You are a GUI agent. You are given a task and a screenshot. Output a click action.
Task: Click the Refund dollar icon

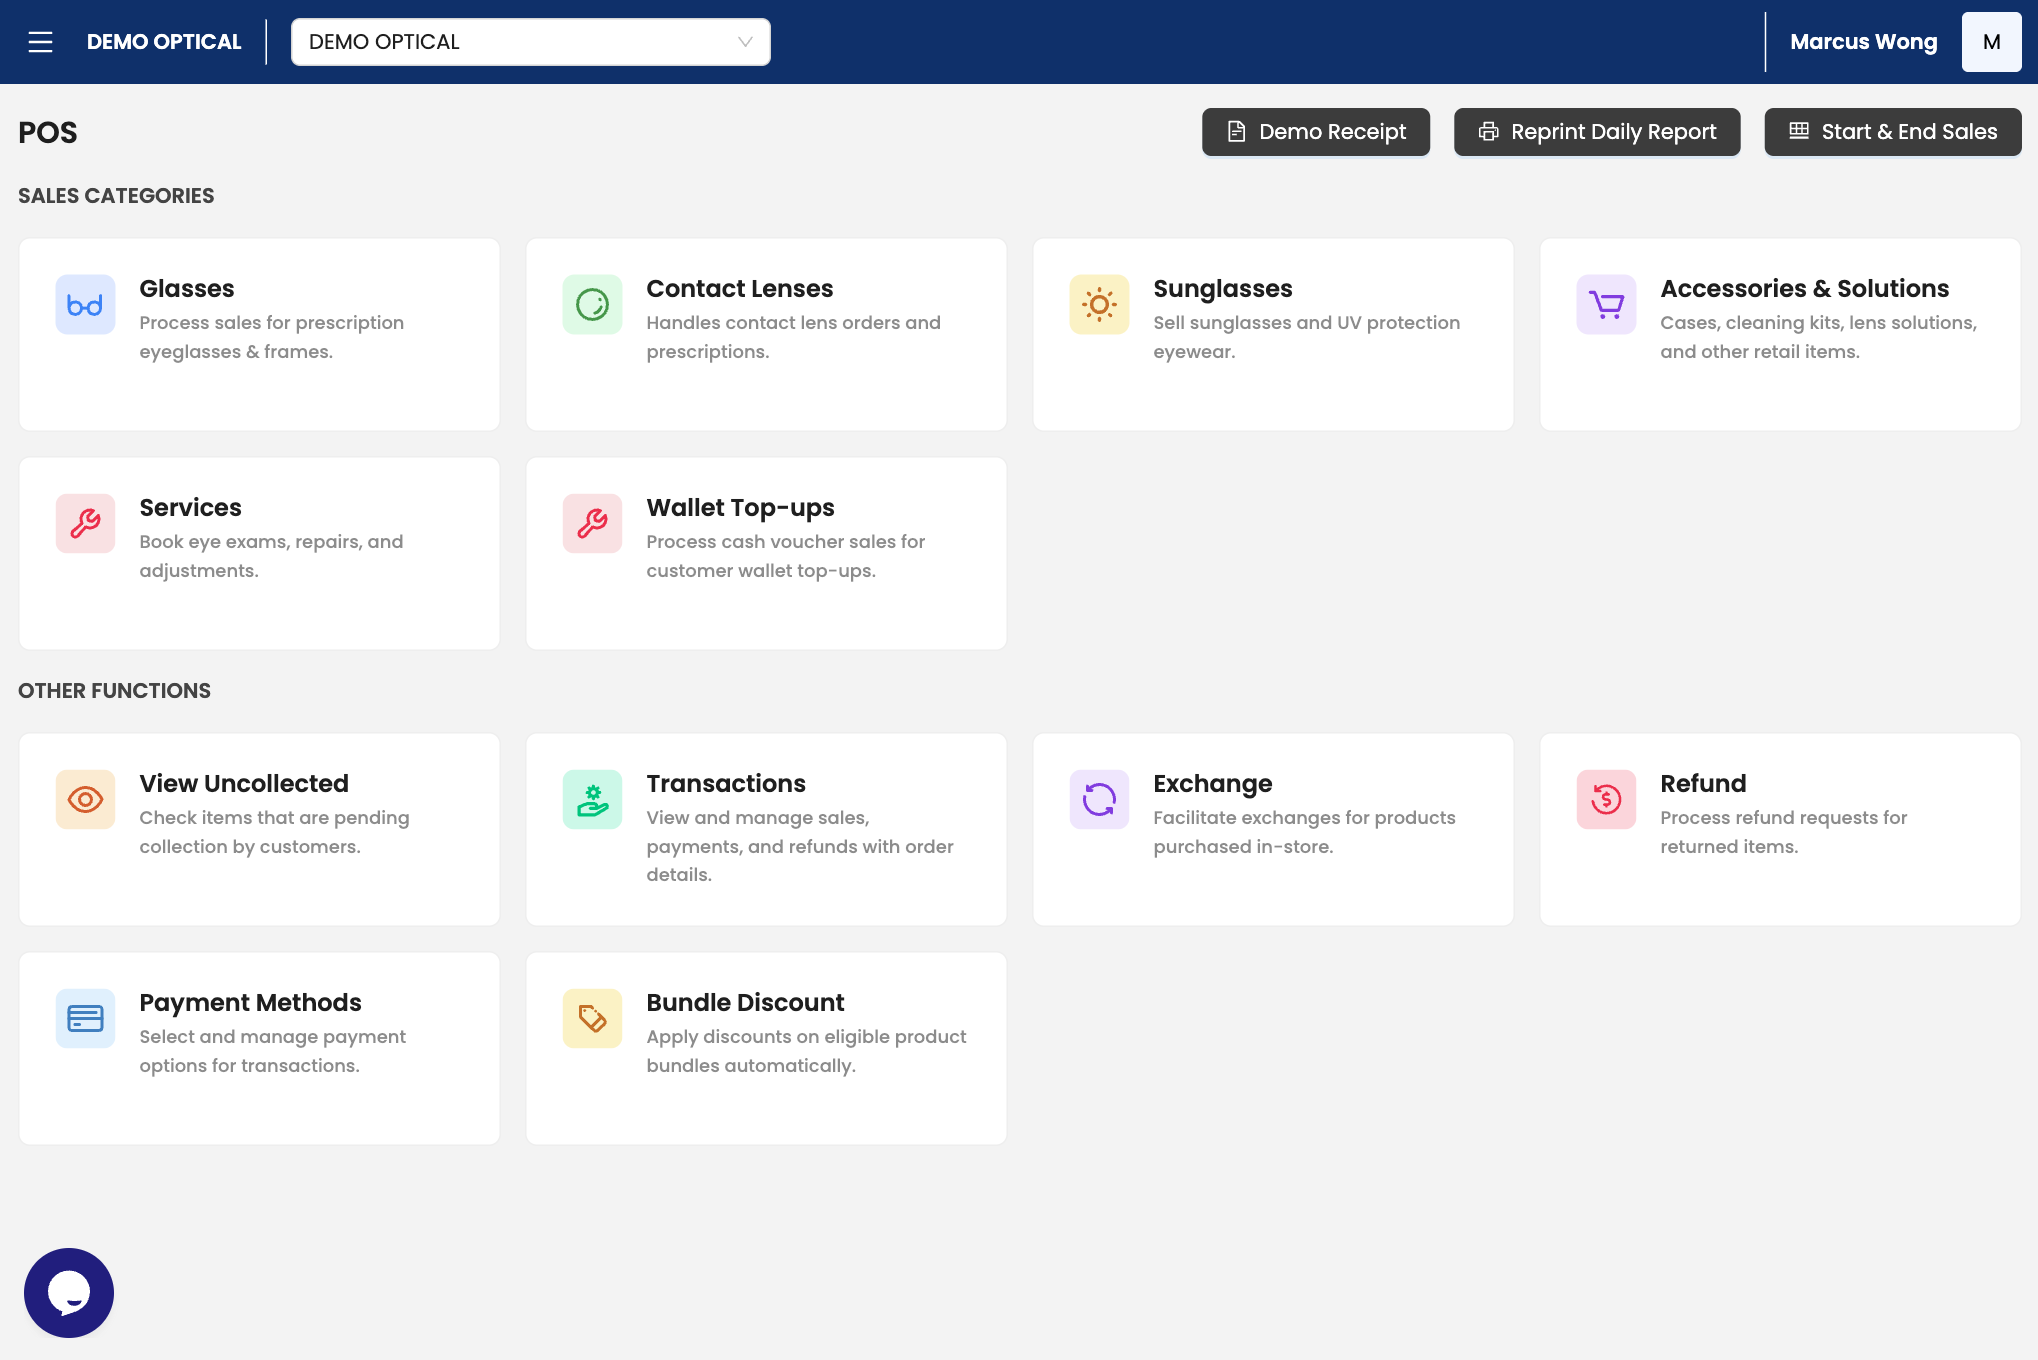[1606, 799]
